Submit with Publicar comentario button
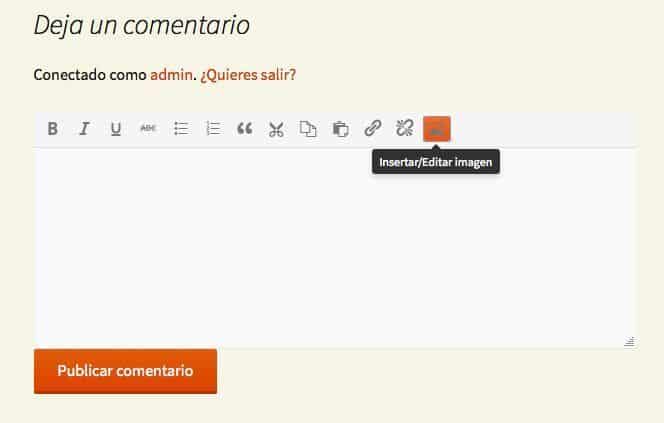This screenshot has height=423, width=664. (125, 371)
